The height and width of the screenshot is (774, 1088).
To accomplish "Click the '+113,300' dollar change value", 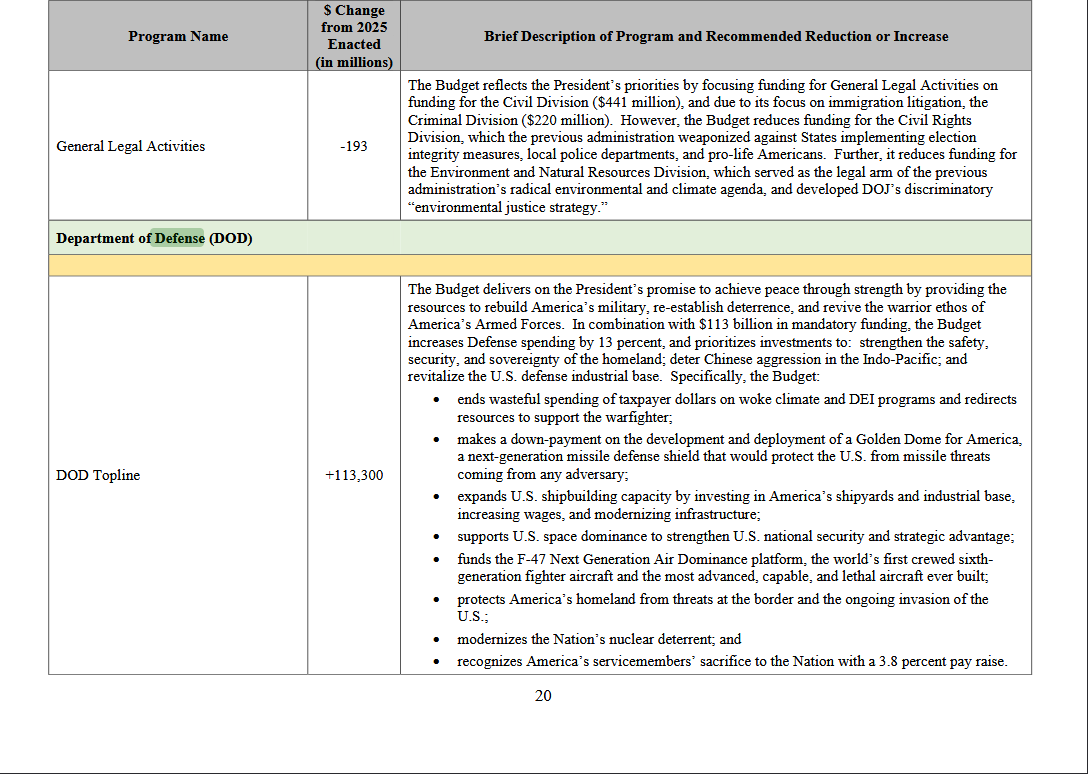I will 354,475.
